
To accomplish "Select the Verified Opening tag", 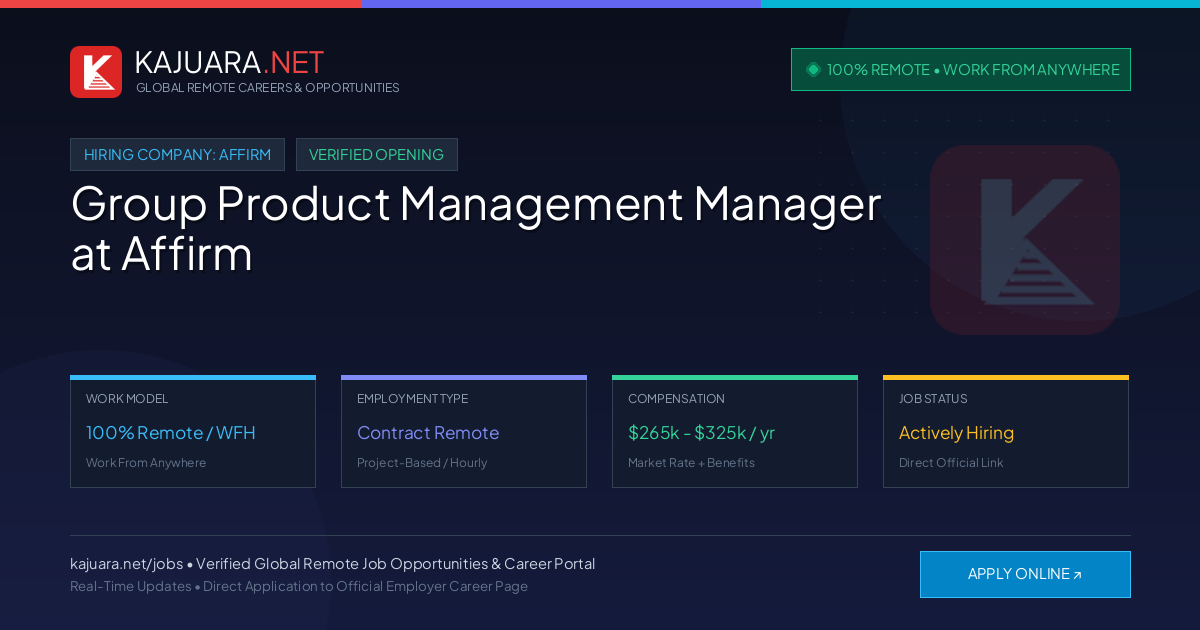I will 376,154.
